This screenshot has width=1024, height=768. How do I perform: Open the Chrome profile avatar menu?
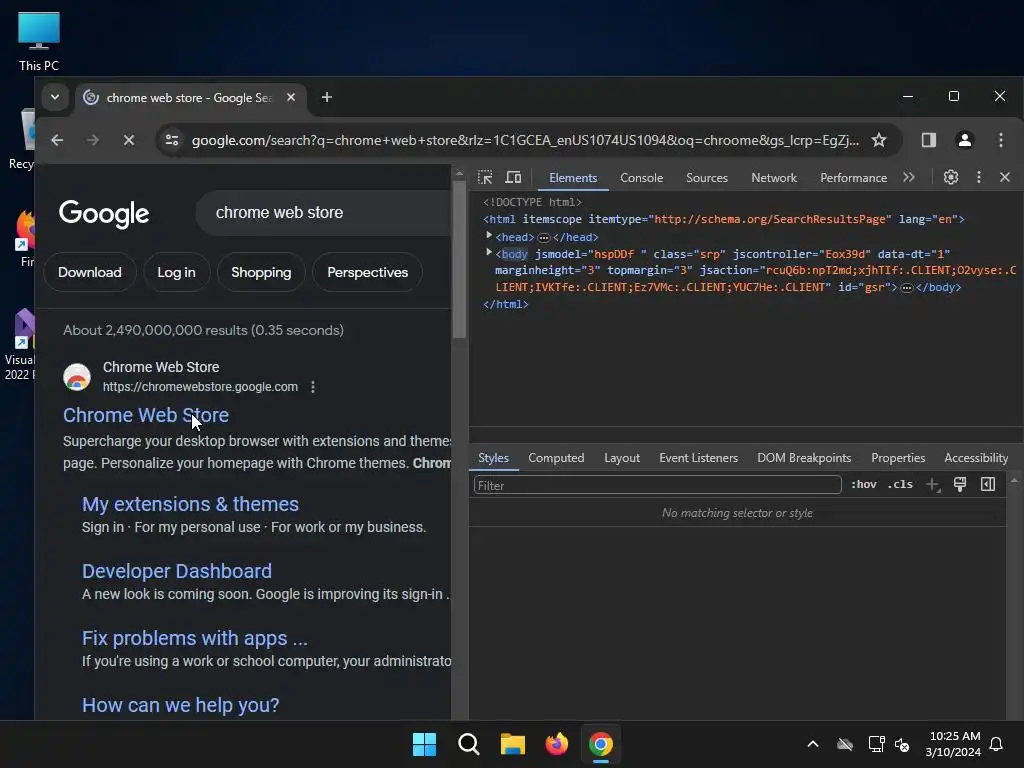coord(965,140)
